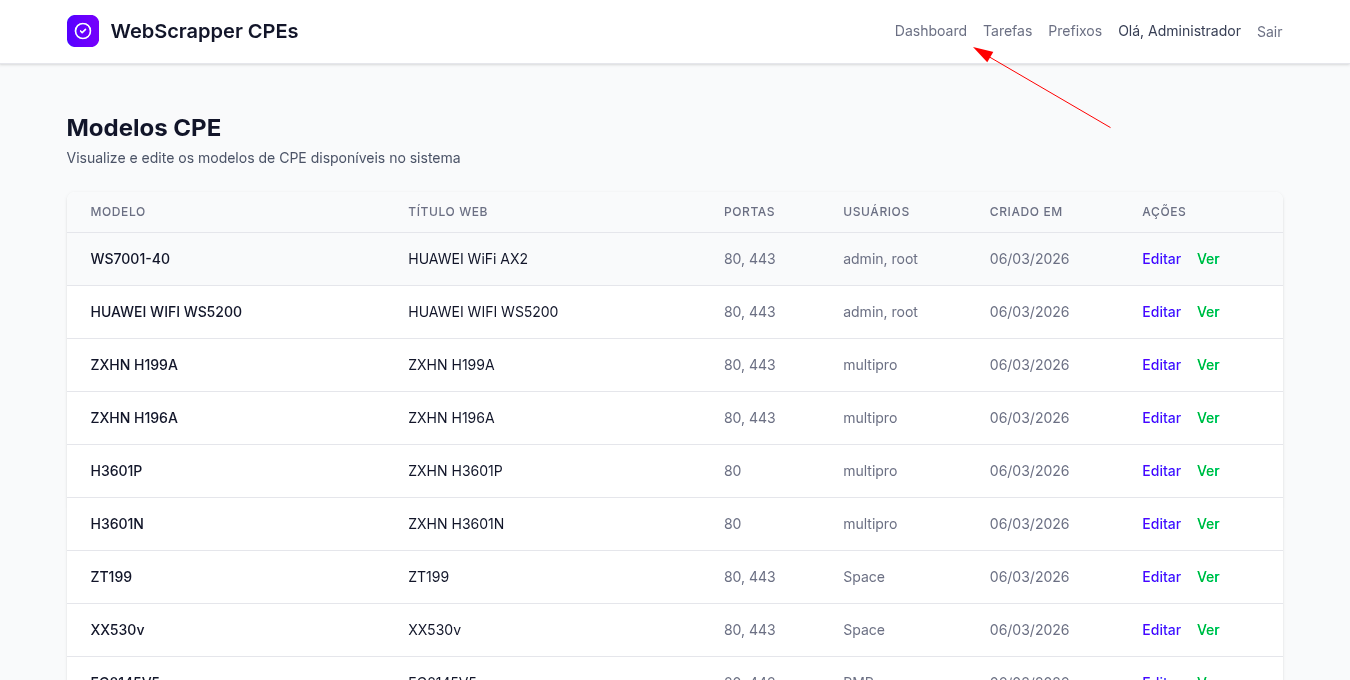Click the Olá, Administrador label
Screen dimensions: 1350x680
(x=1179, y=31)
